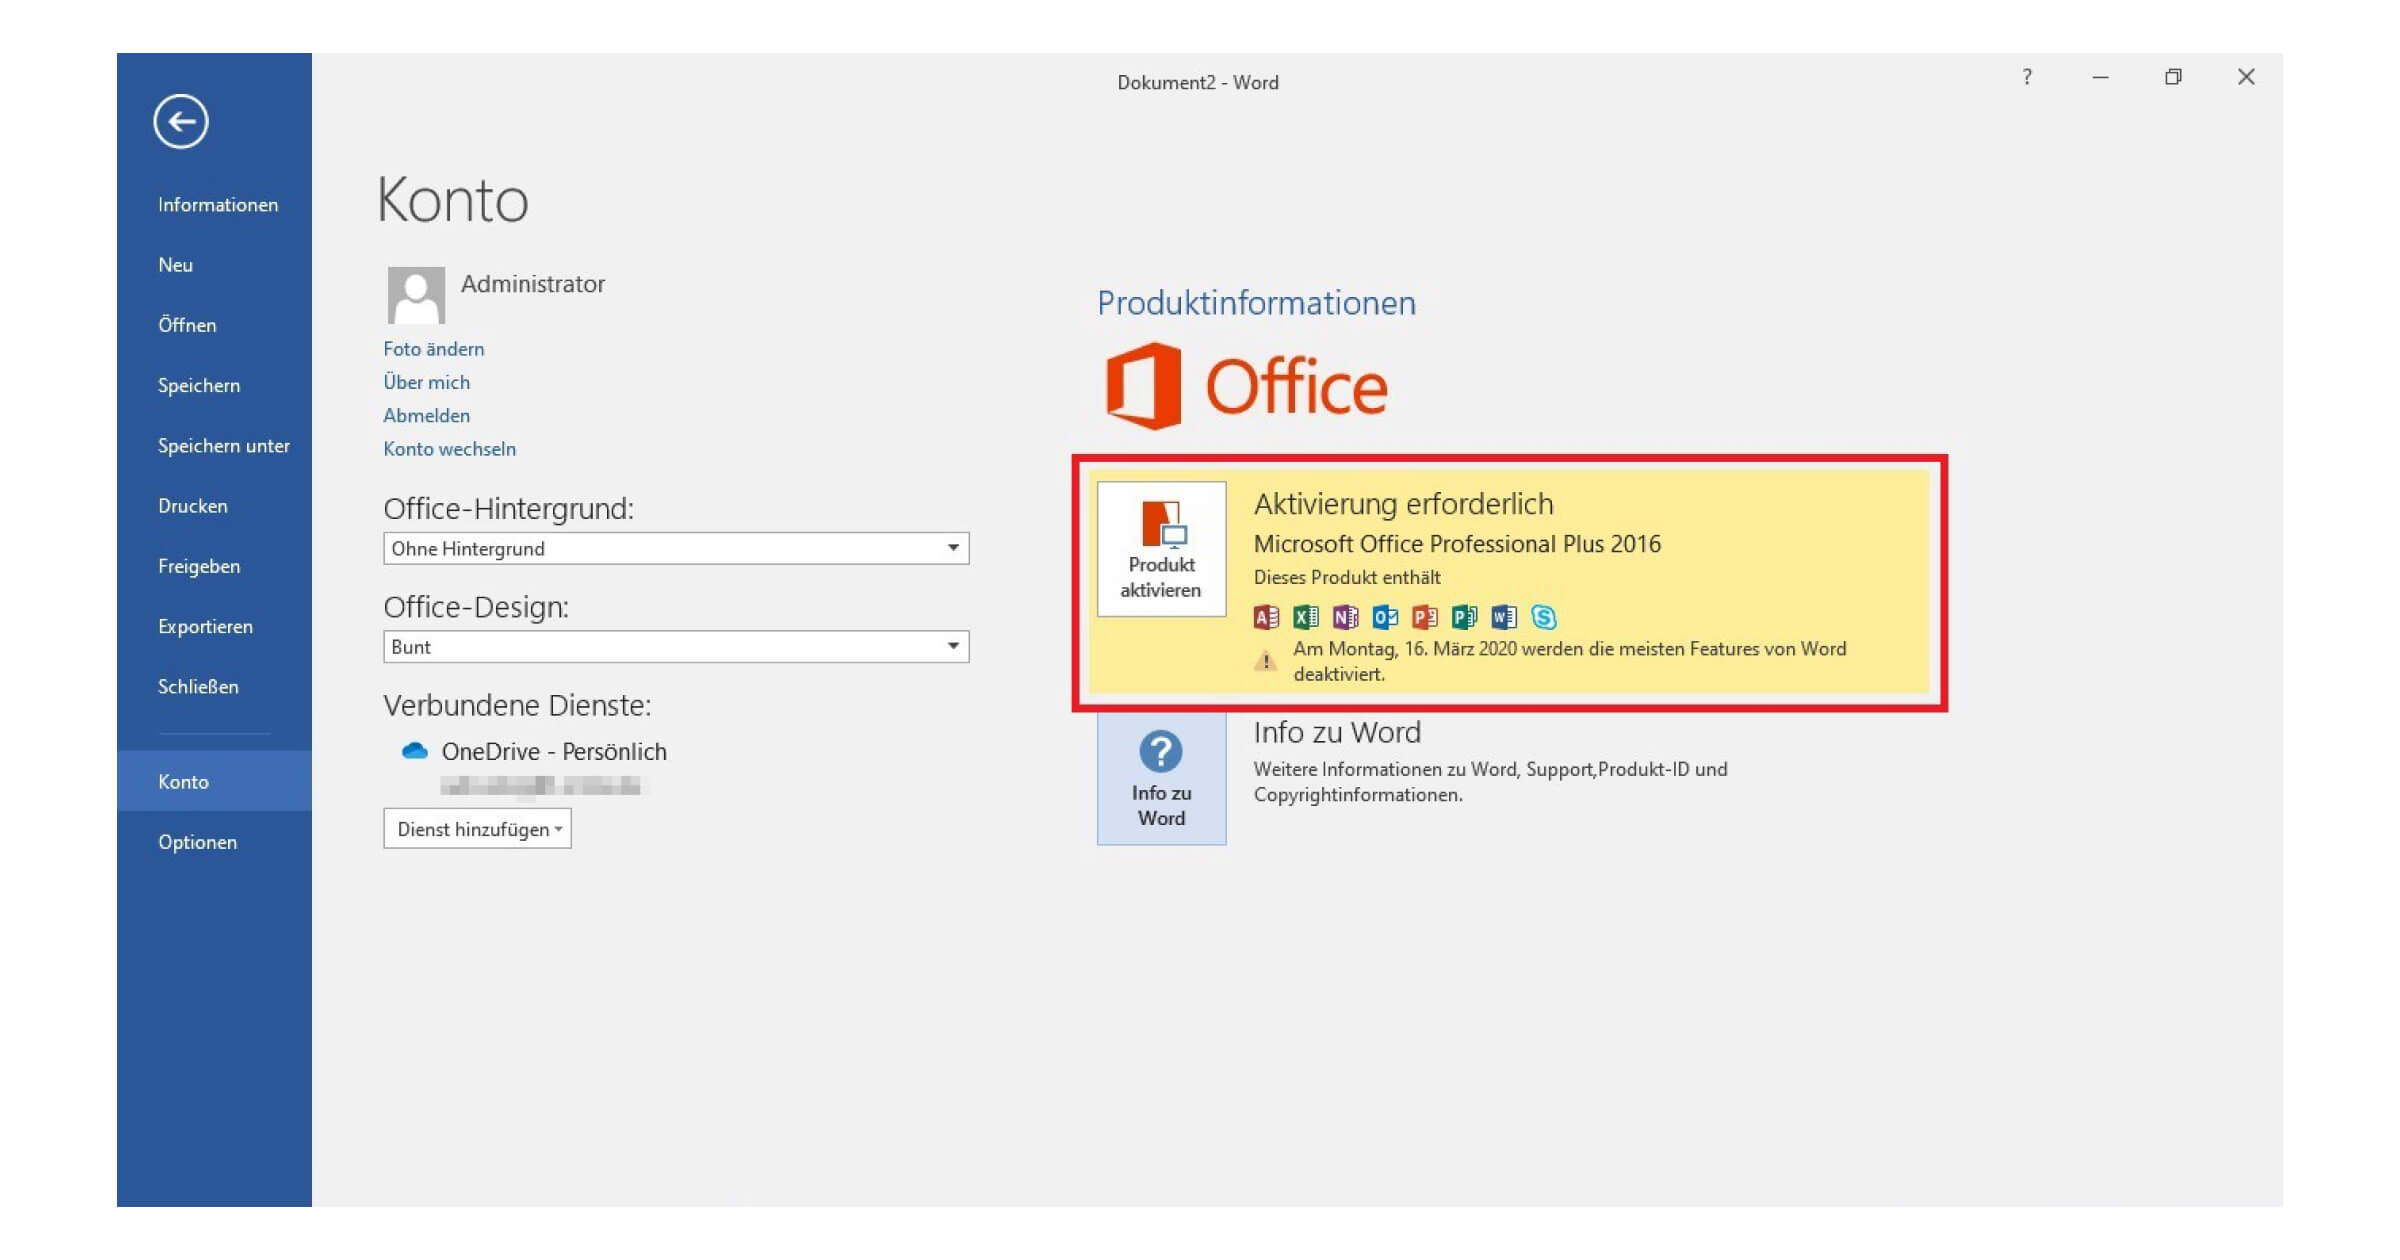Click the OneNote app icon

point(1346,617)
